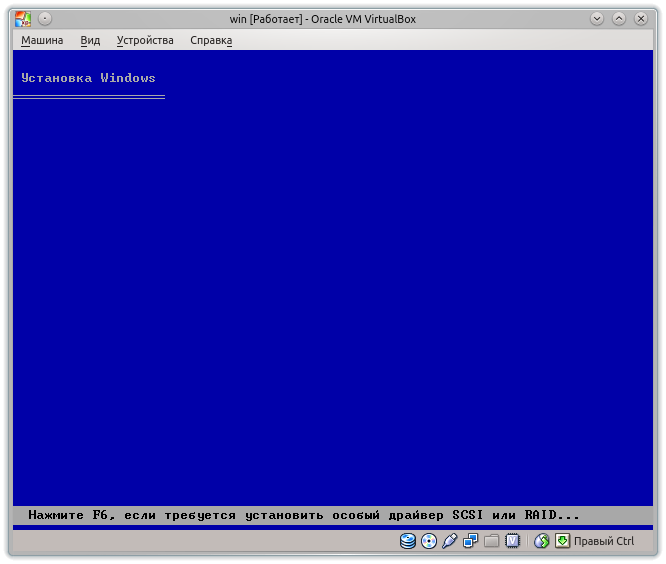Click the virtualization CPU chip indicator
The height and width of the screenshot is (564, 666).
[513, 541]
